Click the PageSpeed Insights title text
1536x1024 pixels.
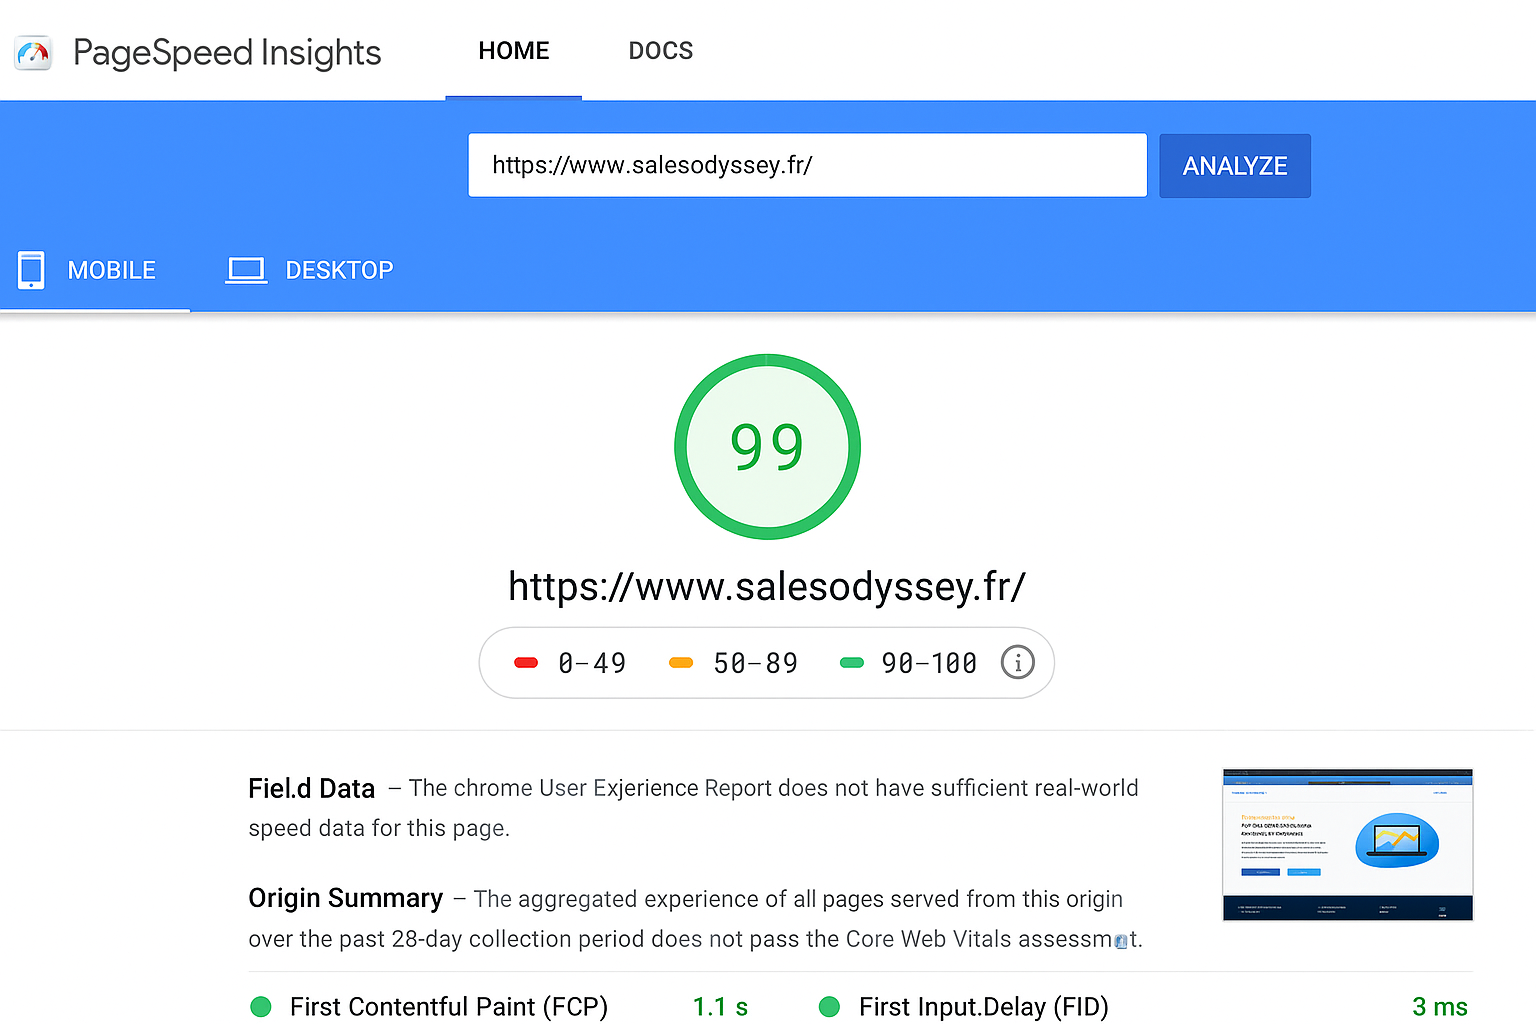coord(227,53)
